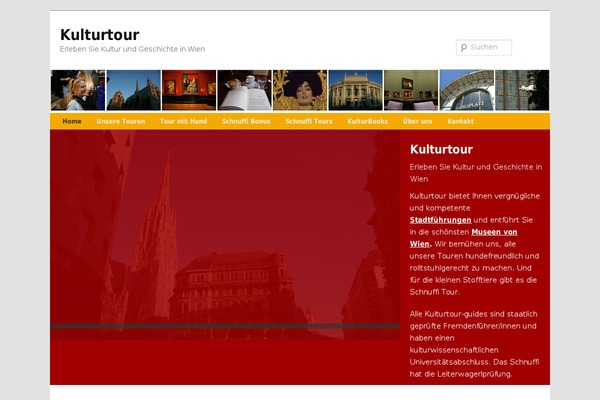Click the open book and coffee thumbnail
The image size is (600, 400).
pos(244,90)
